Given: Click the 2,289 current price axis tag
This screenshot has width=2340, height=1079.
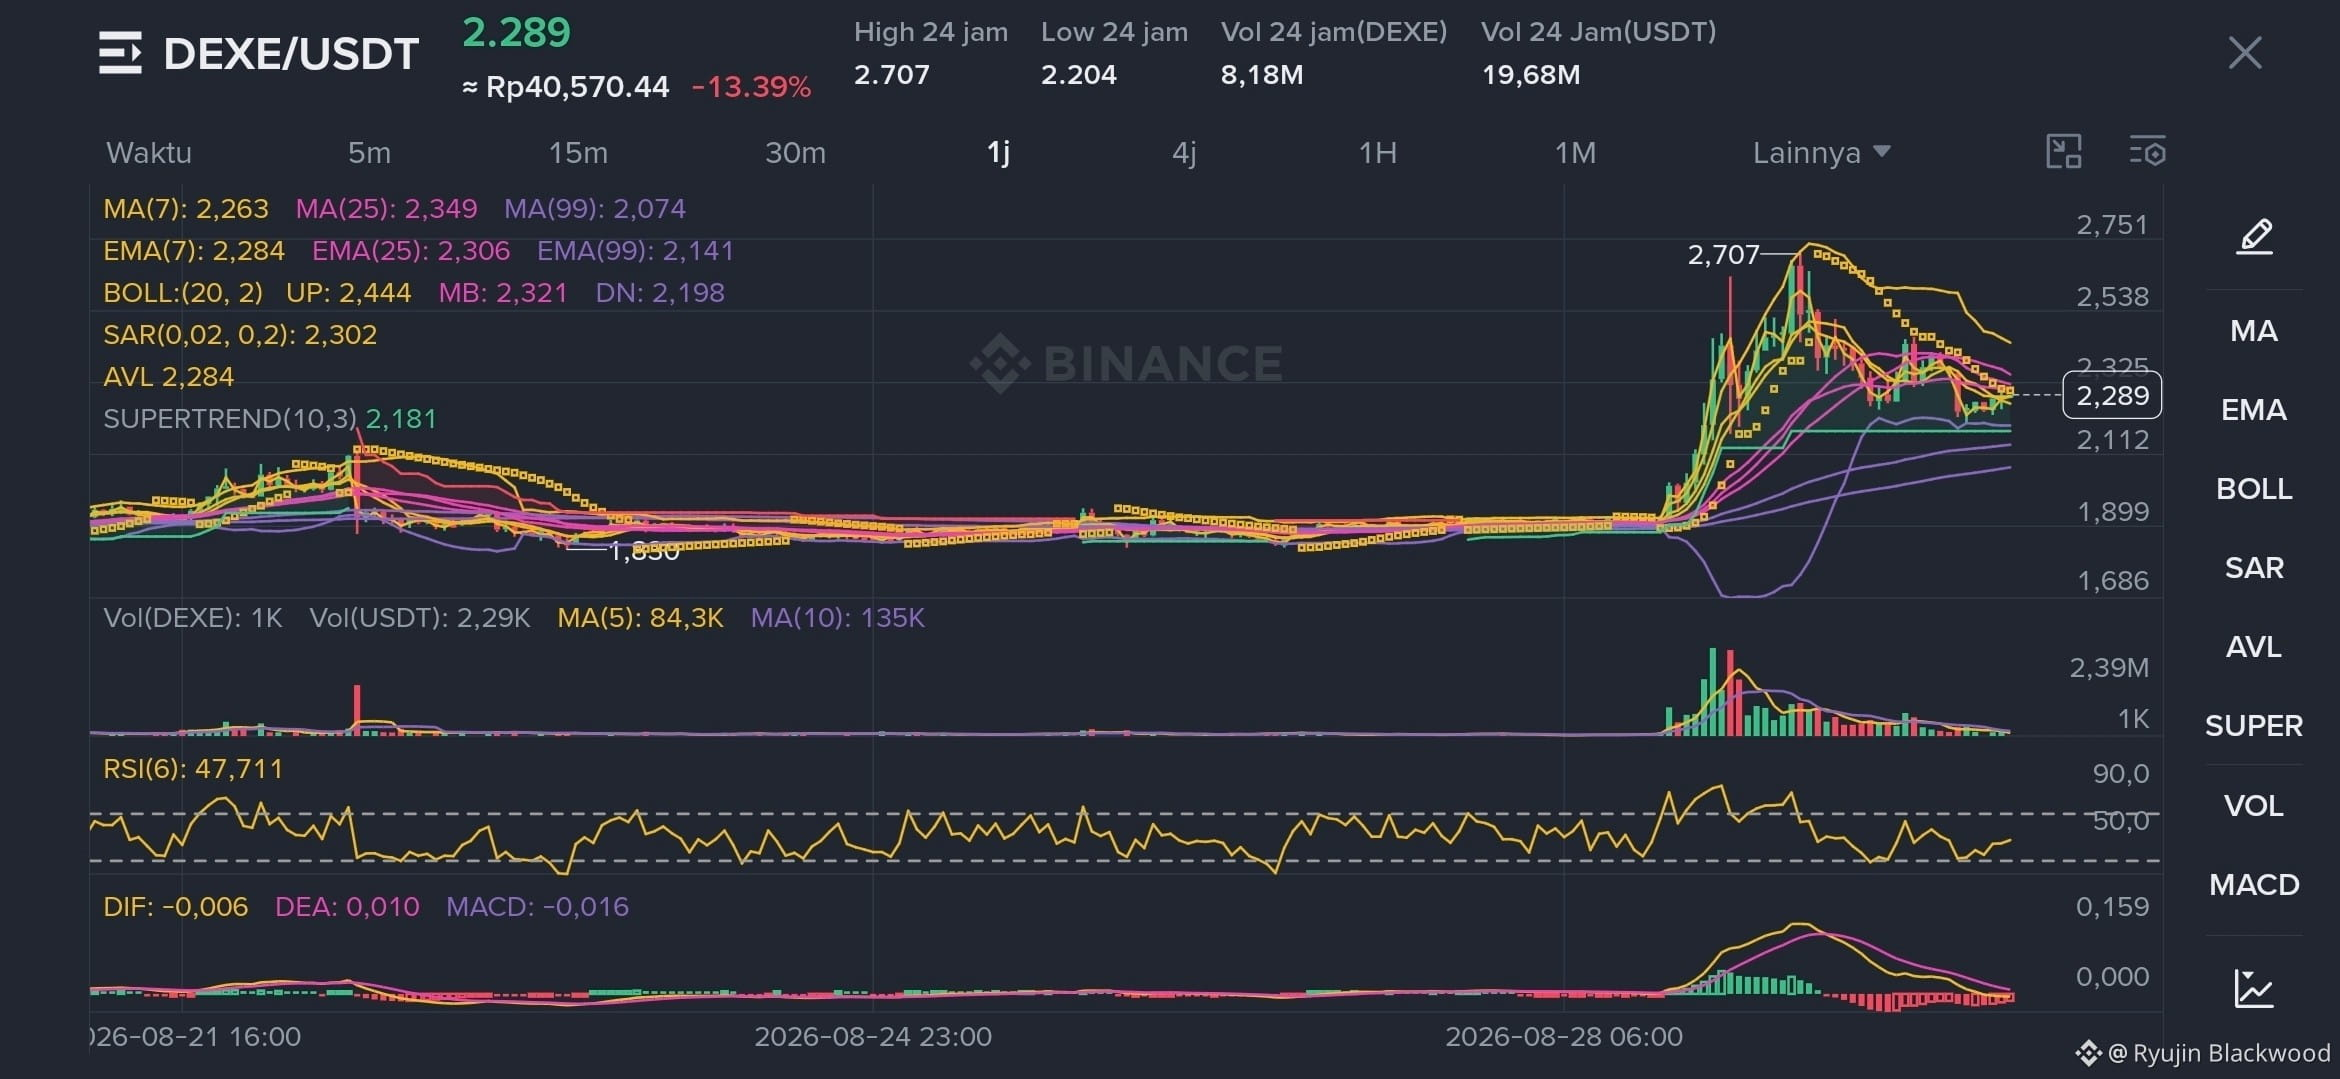Looking at the screenshot, I should (x=2112, y=395).
